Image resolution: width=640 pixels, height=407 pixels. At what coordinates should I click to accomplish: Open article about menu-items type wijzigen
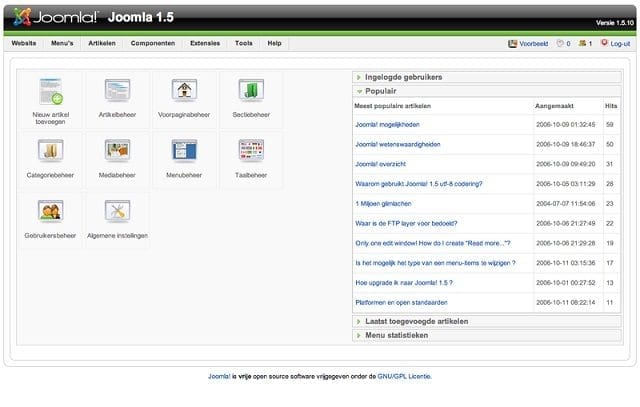point(435,263)
